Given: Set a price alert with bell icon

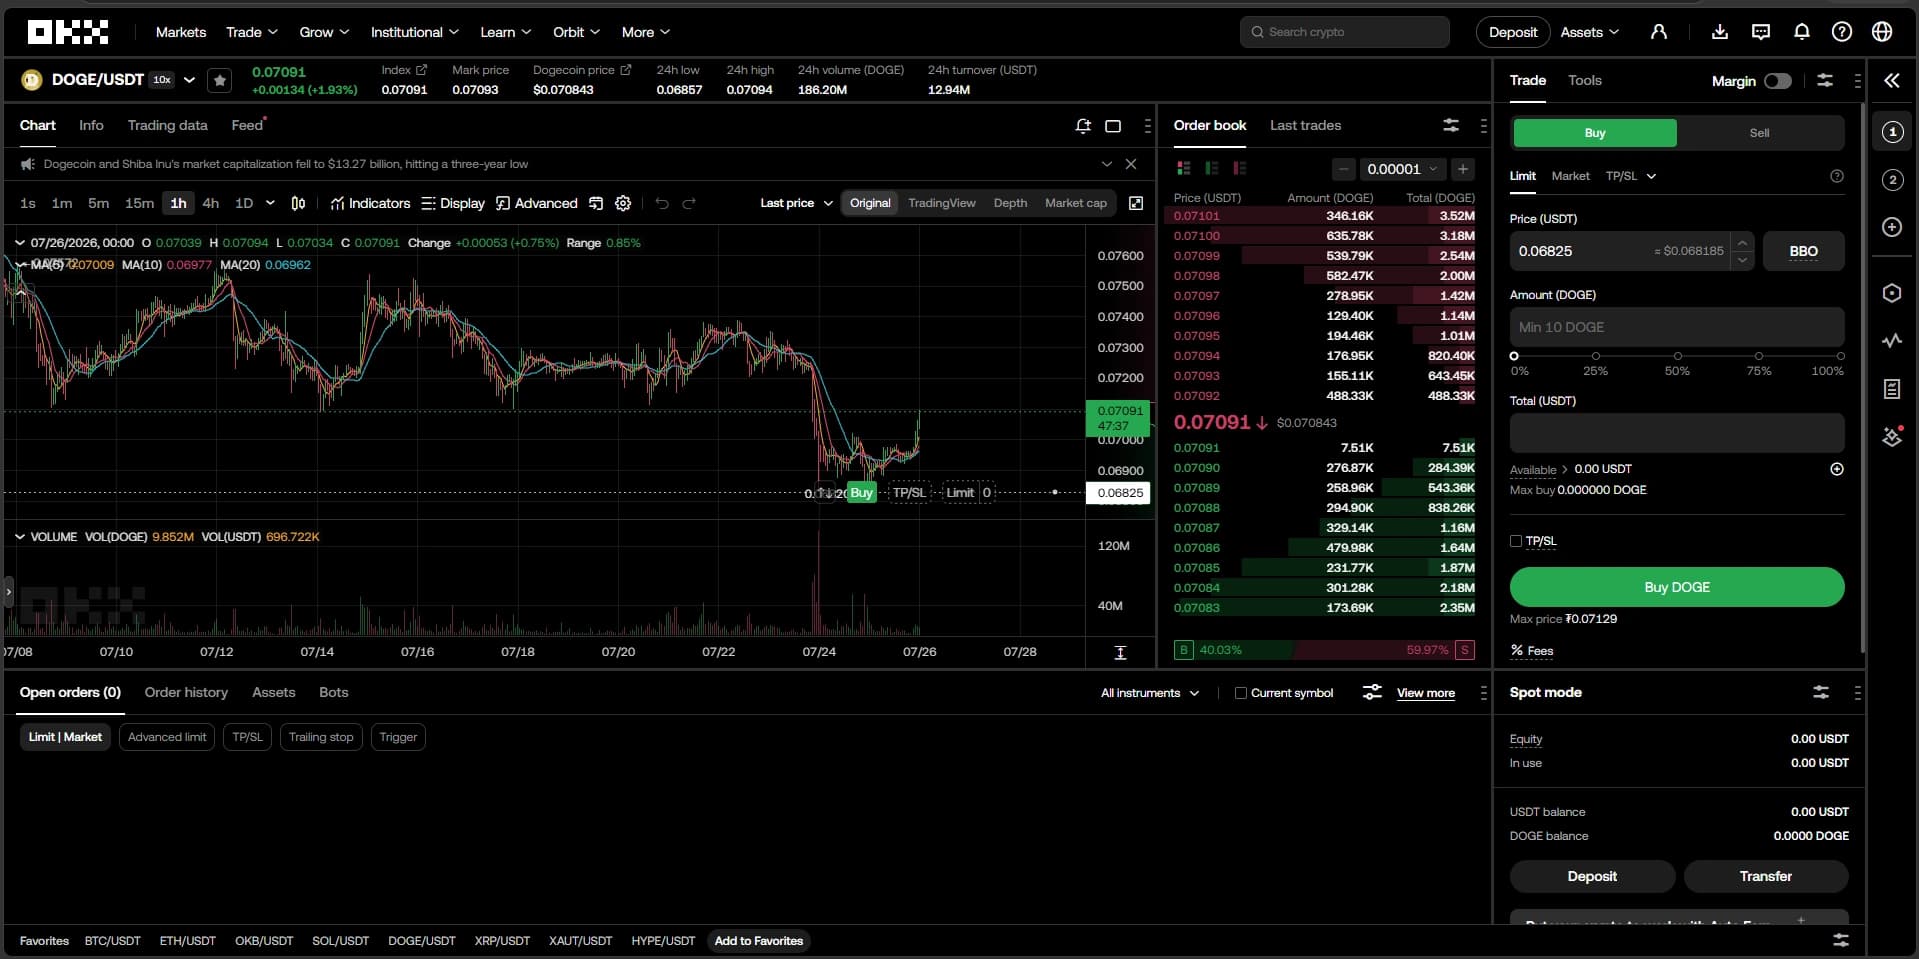Looking at the screenshot, I should pos(1083,126).
